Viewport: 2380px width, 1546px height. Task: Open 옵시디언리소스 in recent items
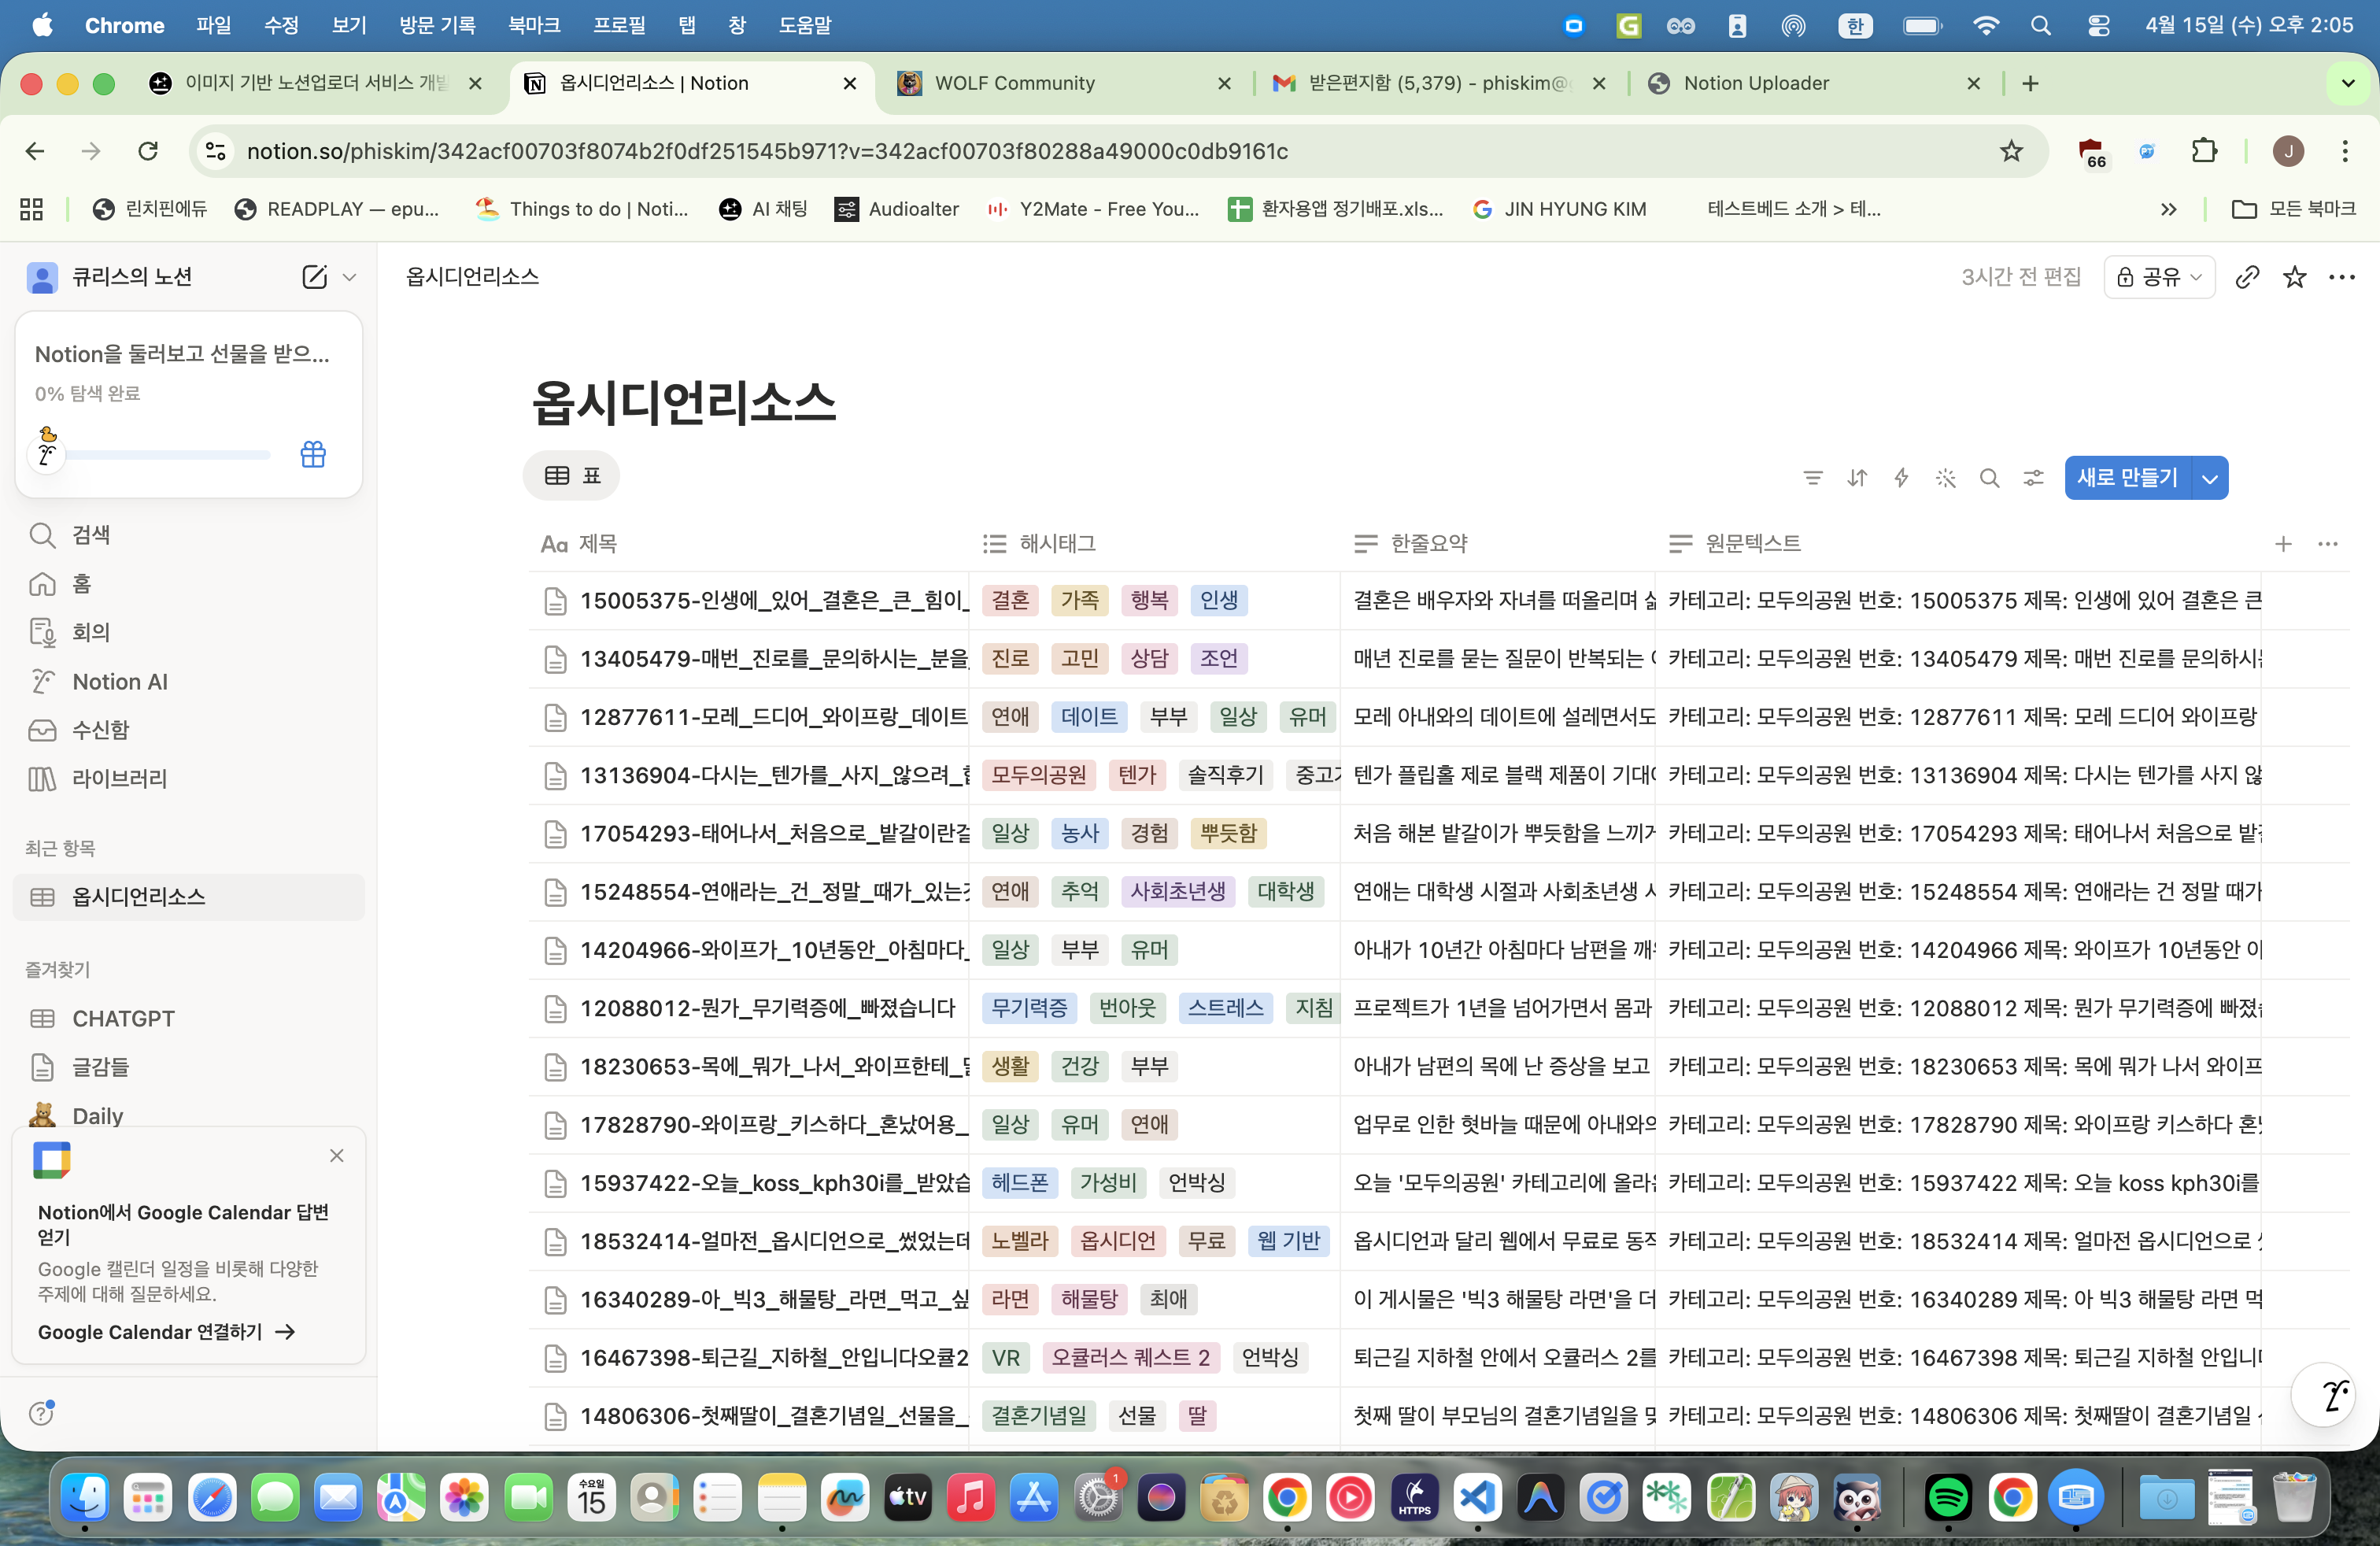[188, 897]
